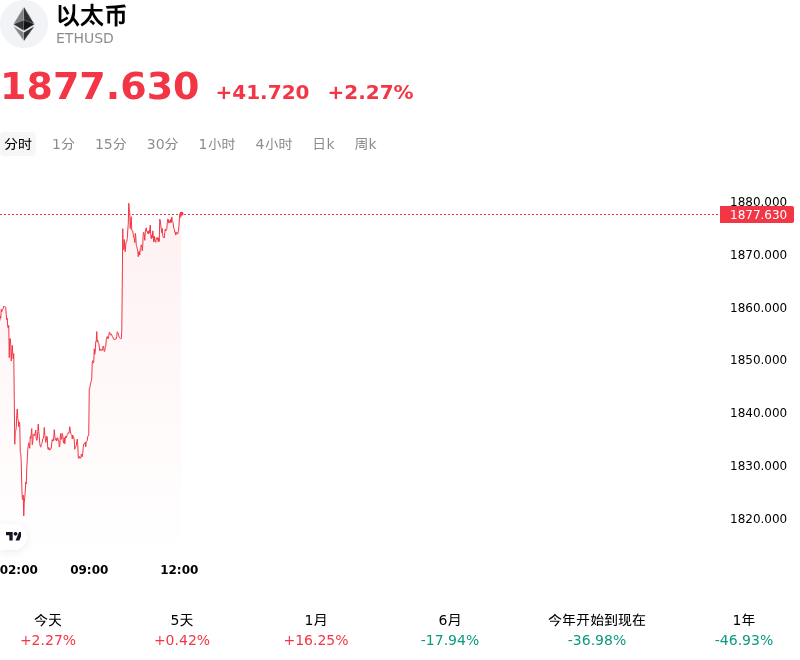Image resolution: width=800 pixels, height=660 pixels.
Task: Select the 分时 timeframe tab
Action: [18, 144]
